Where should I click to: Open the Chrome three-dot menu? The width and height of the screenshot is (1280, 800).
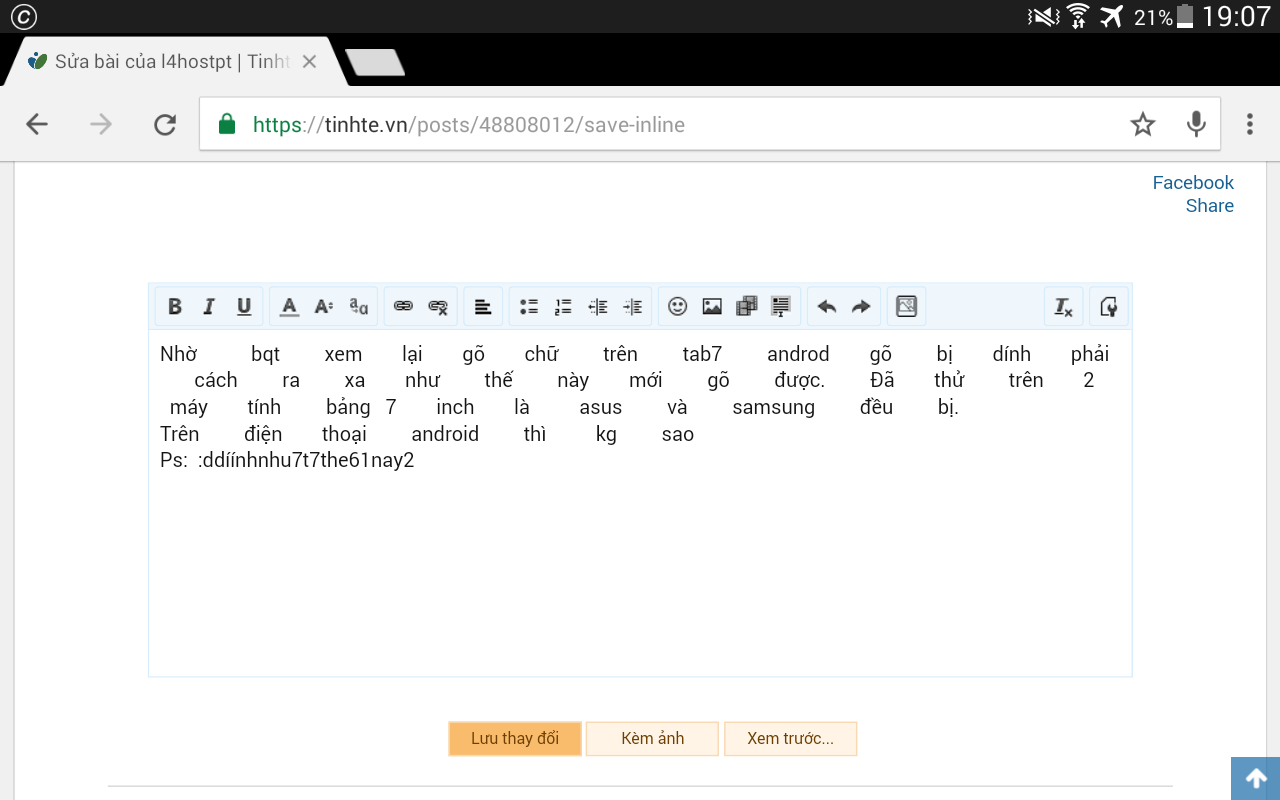[x=1250, y=124]
